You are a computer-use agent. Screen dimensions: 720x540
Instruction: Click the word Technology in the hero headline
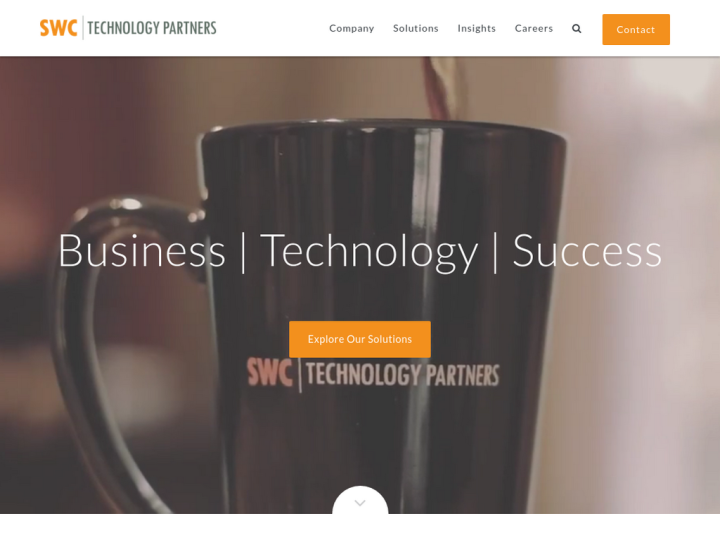[370, 252]
